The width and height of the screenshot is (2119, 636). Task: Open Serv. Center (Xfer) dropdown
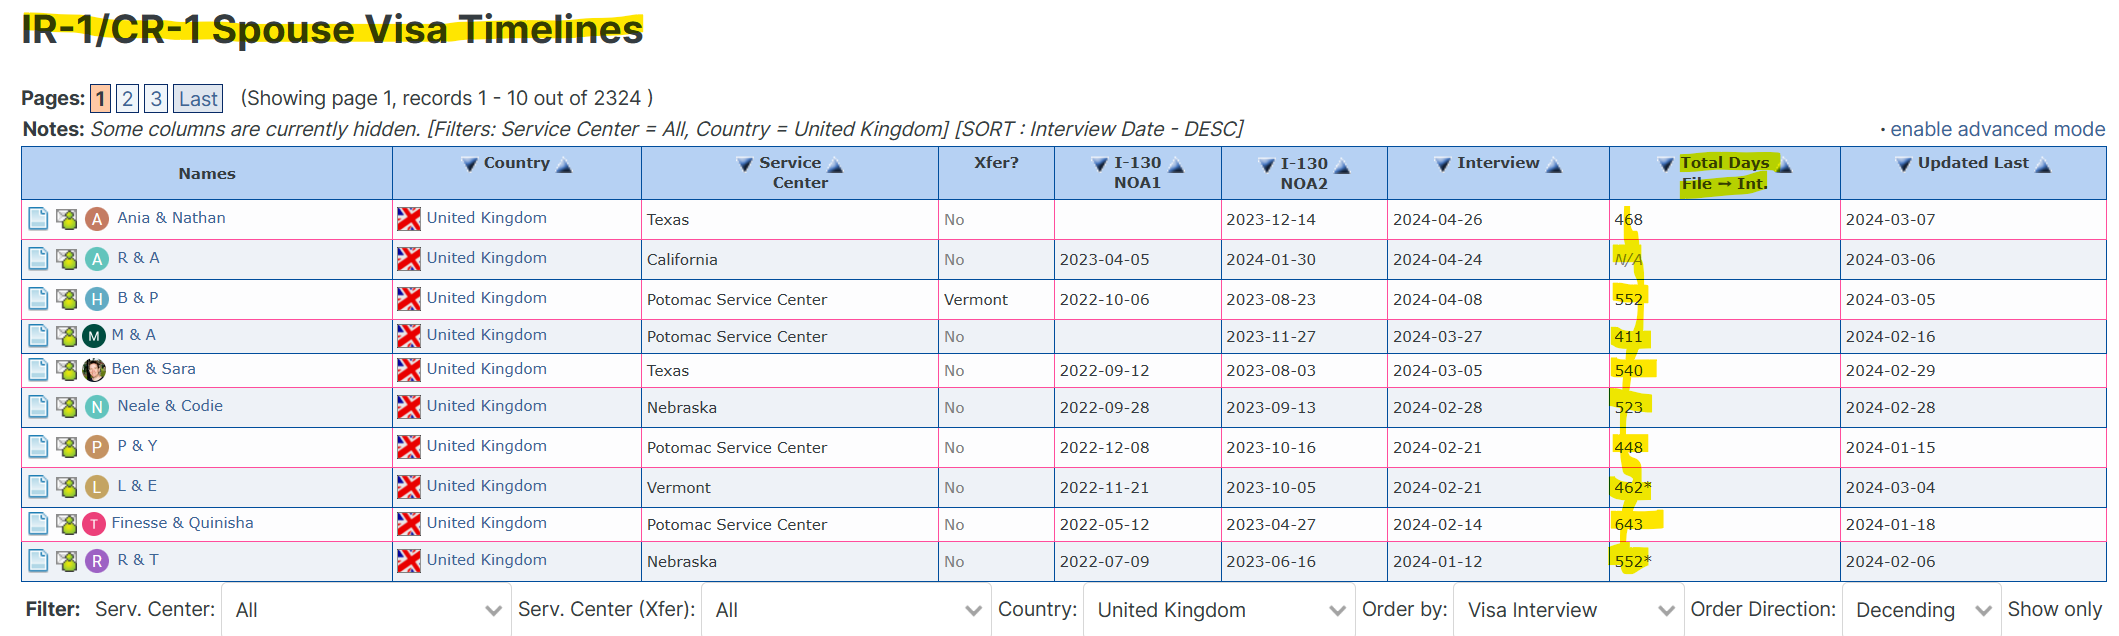tap(846, 610)
